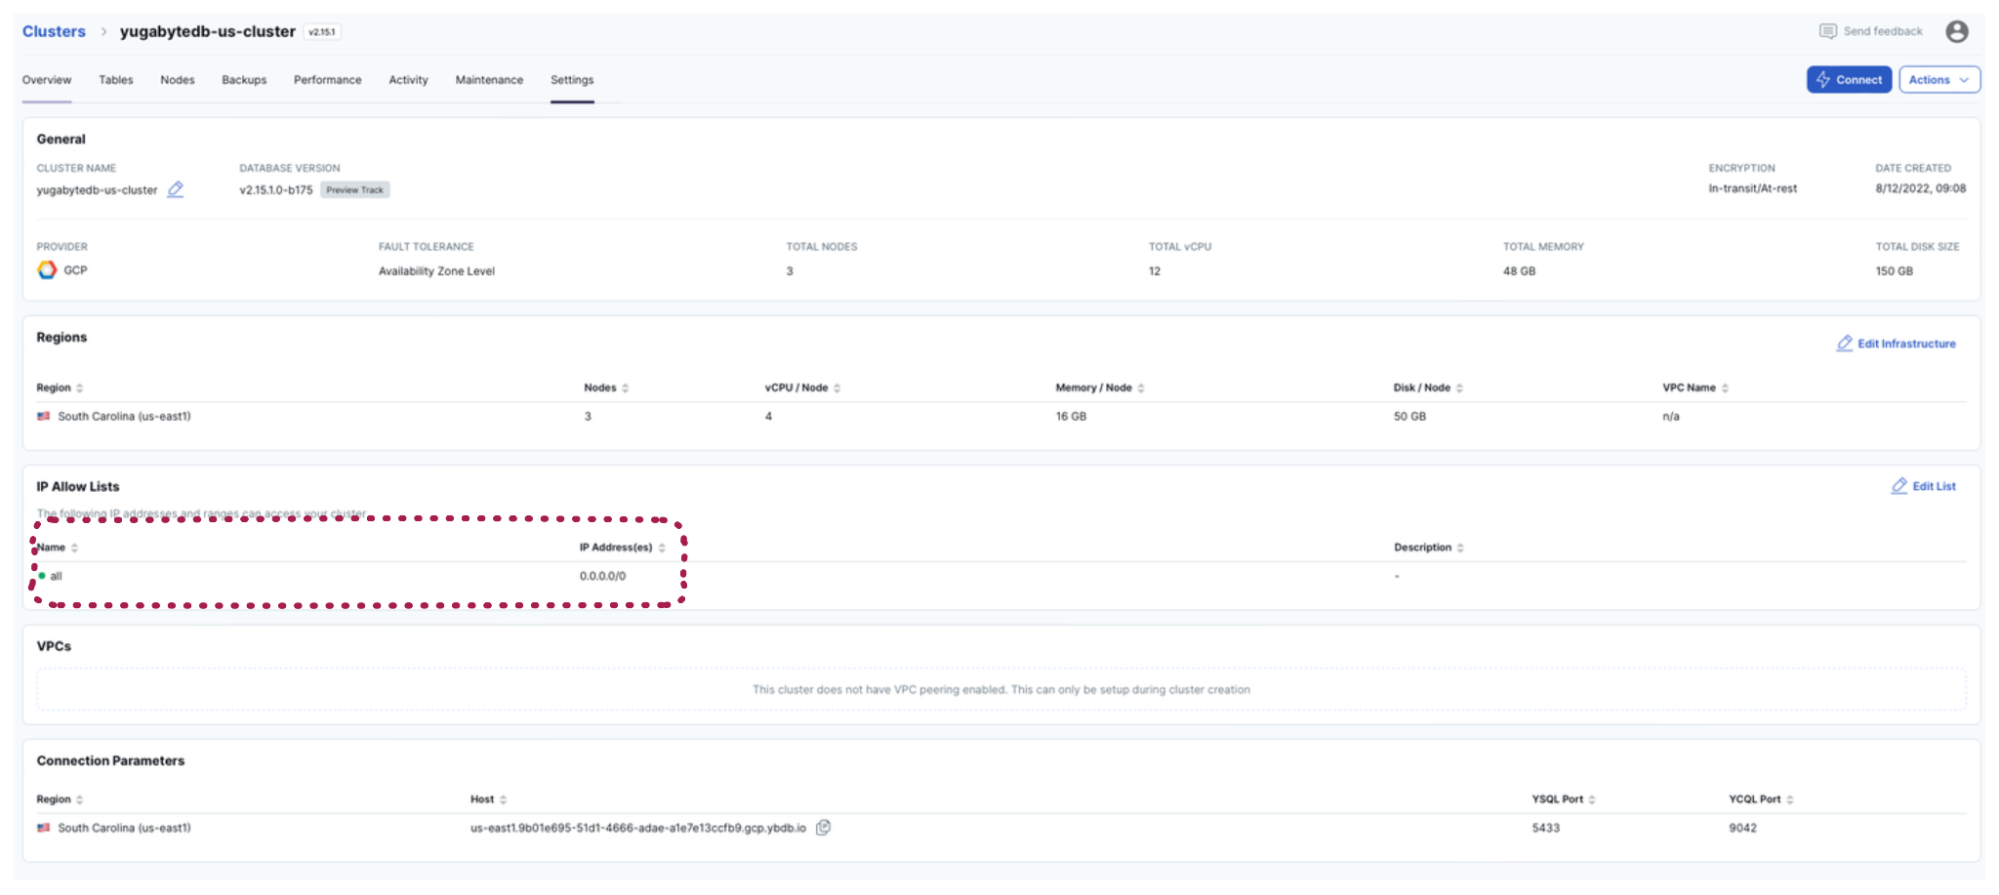
Task: Click the 0.0.0.0/0 IP address cell
Action: click(603, 577)
